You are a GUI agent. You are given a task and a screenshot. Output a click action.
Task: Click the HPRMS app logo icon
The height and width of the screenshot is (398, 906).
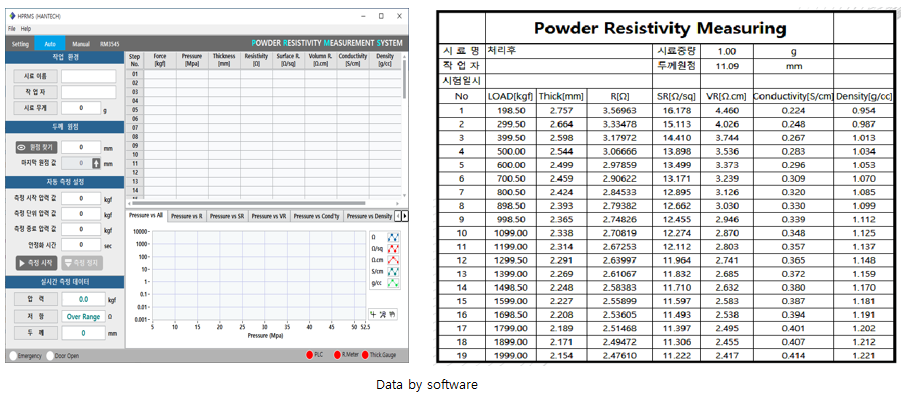tap(12, 16)
